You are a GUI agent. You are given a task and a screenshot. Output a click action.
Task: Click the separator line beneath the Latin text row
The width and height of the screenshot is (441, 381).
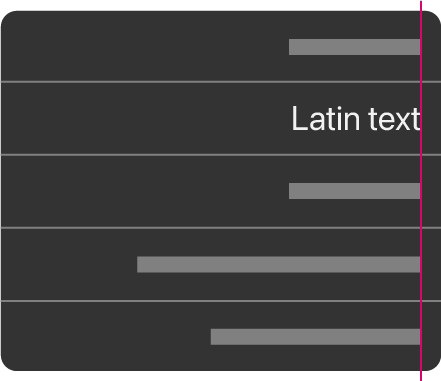pyautogui.click(x=220, y=155)
